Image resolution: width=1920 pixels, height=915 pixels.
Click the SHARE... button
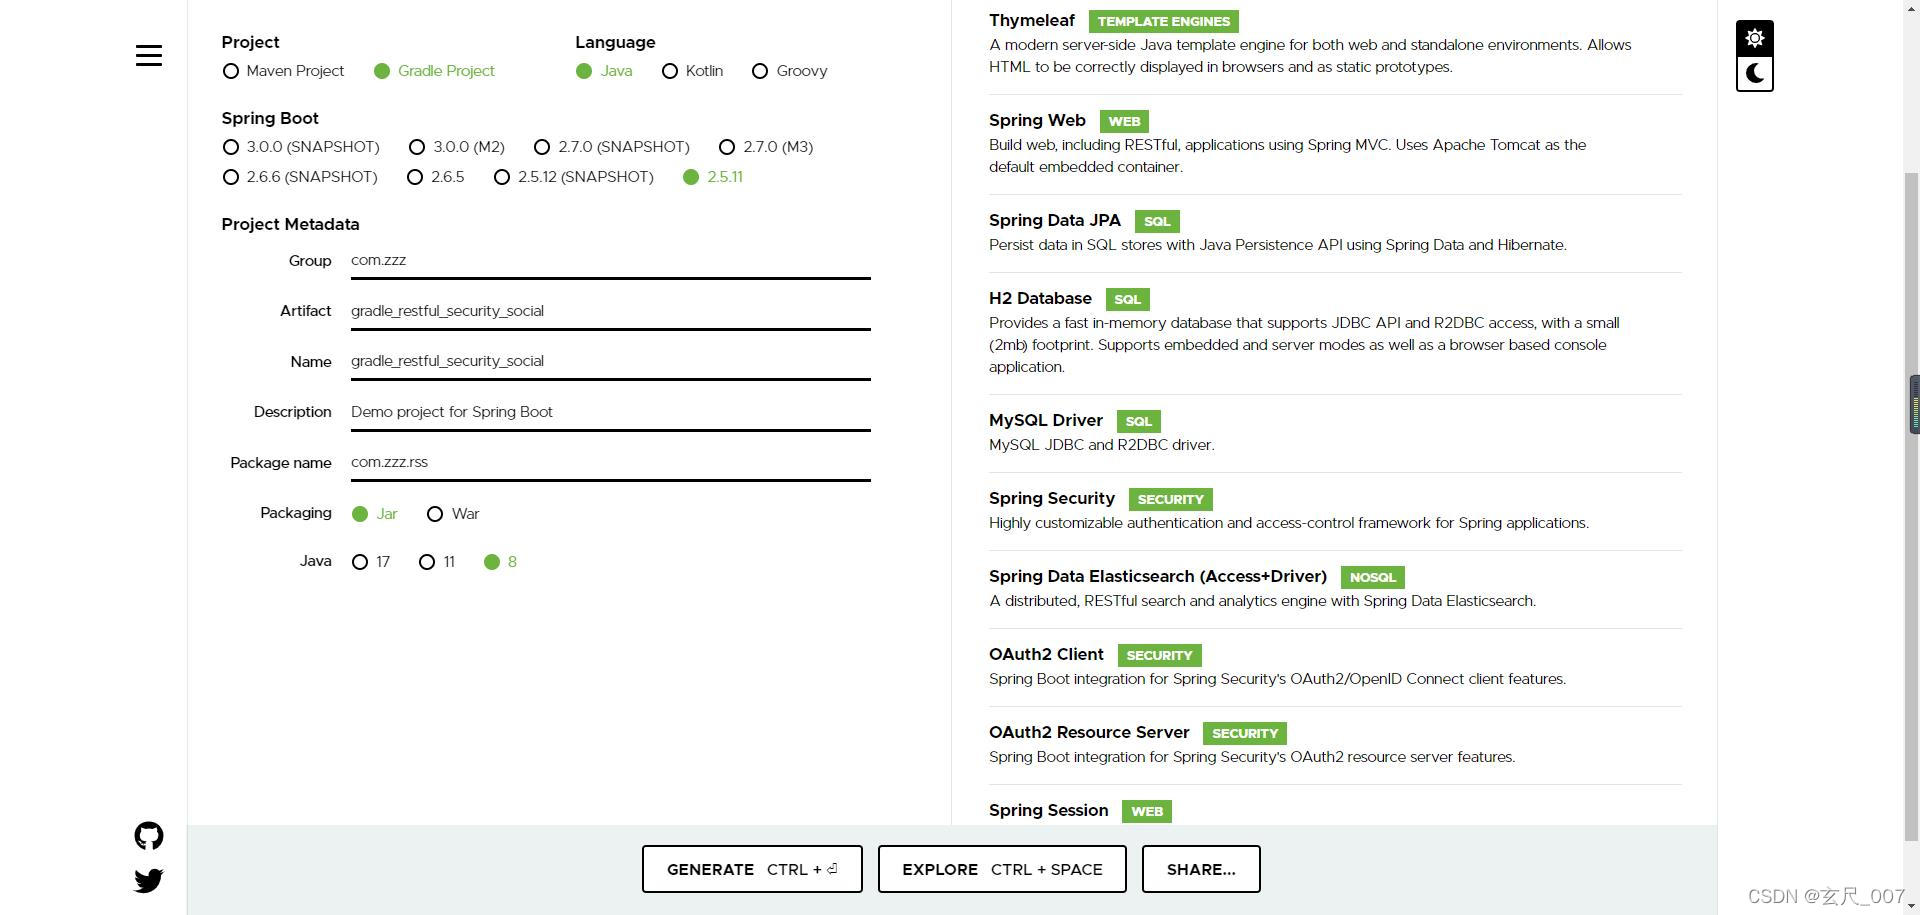pyautogui.click(x=1201, y=869)
